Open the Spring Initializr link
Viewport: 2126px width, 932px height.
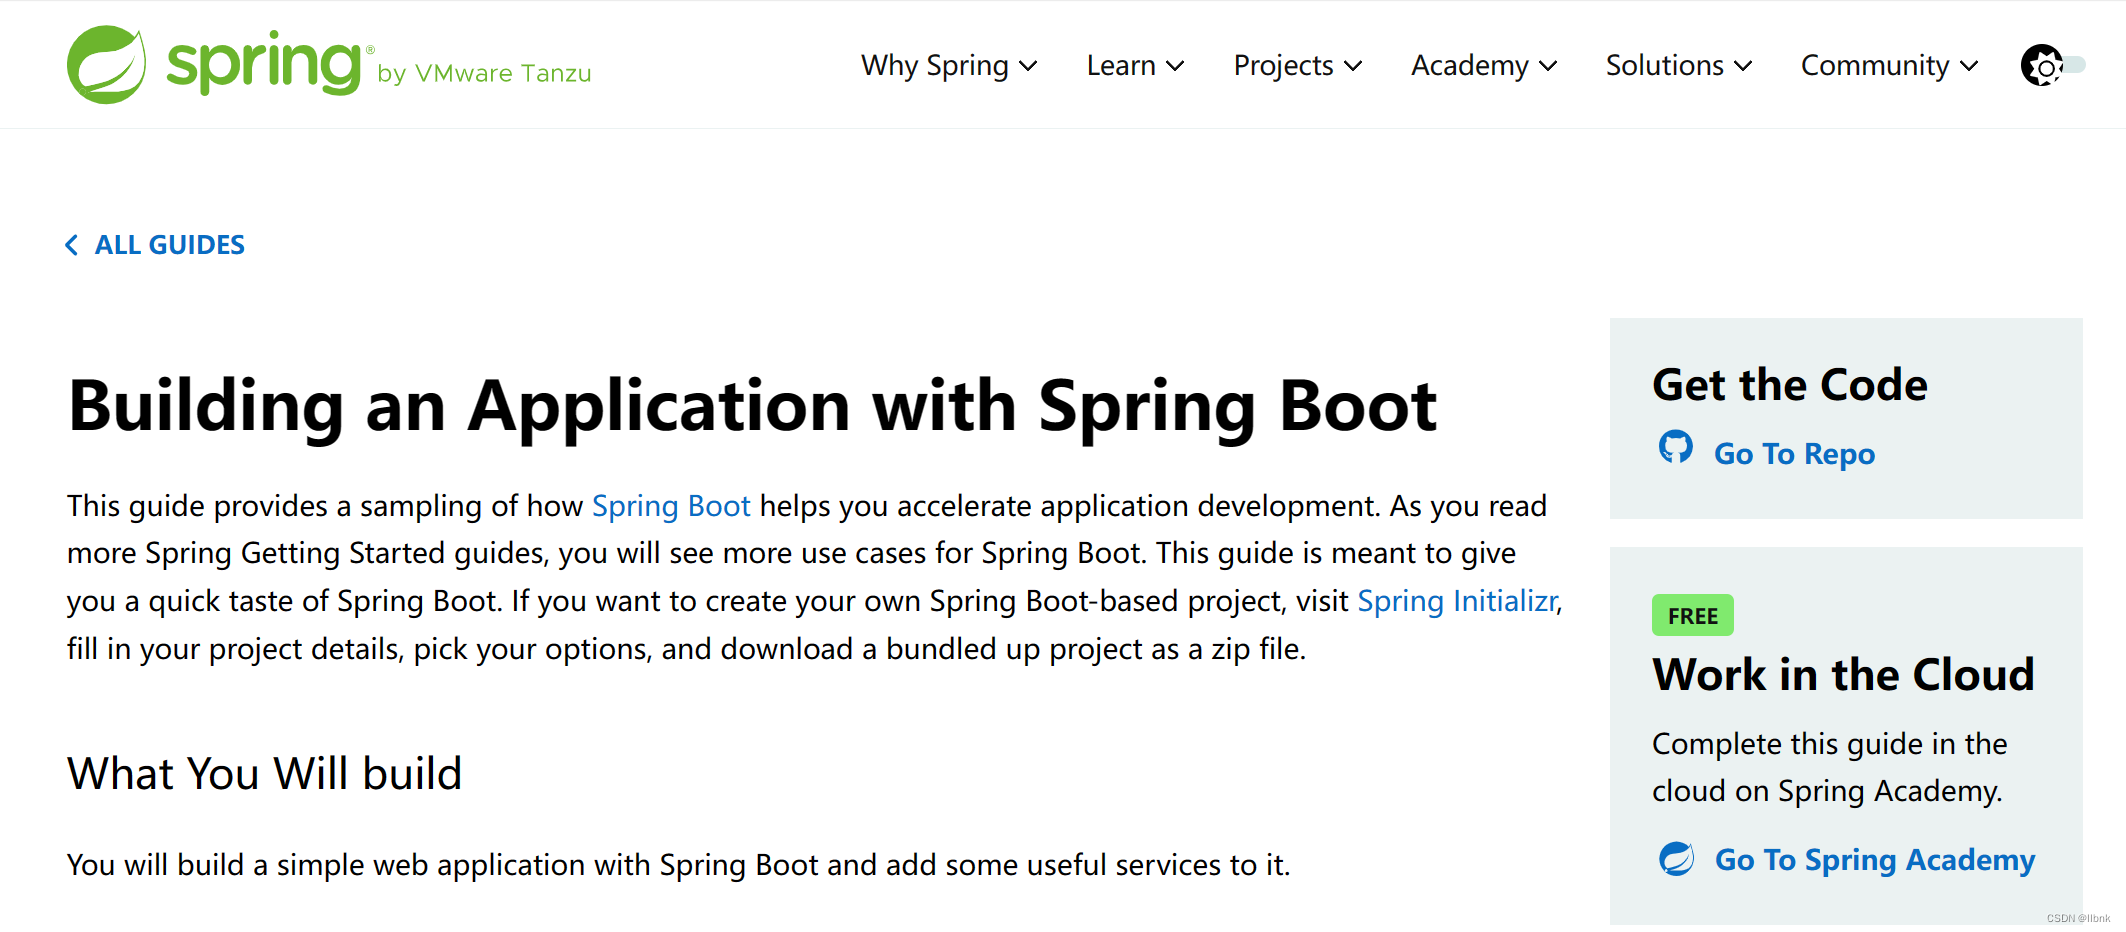(x=1457, y=601)
